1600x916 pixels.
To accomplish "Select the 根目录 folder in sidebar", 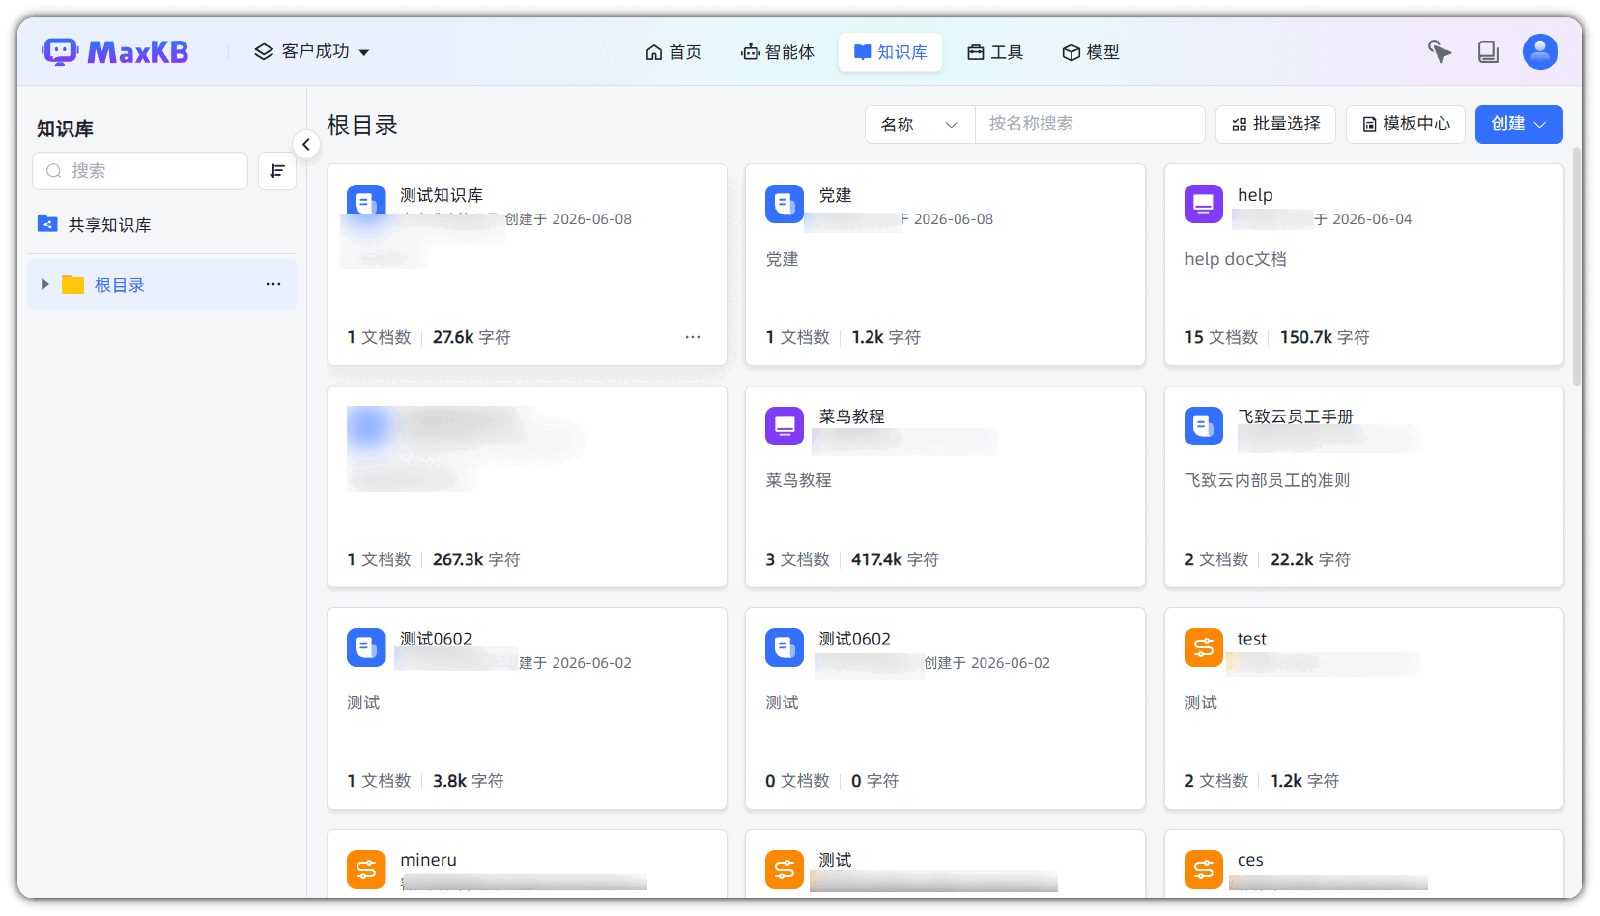I will click(x=162, y=284).
